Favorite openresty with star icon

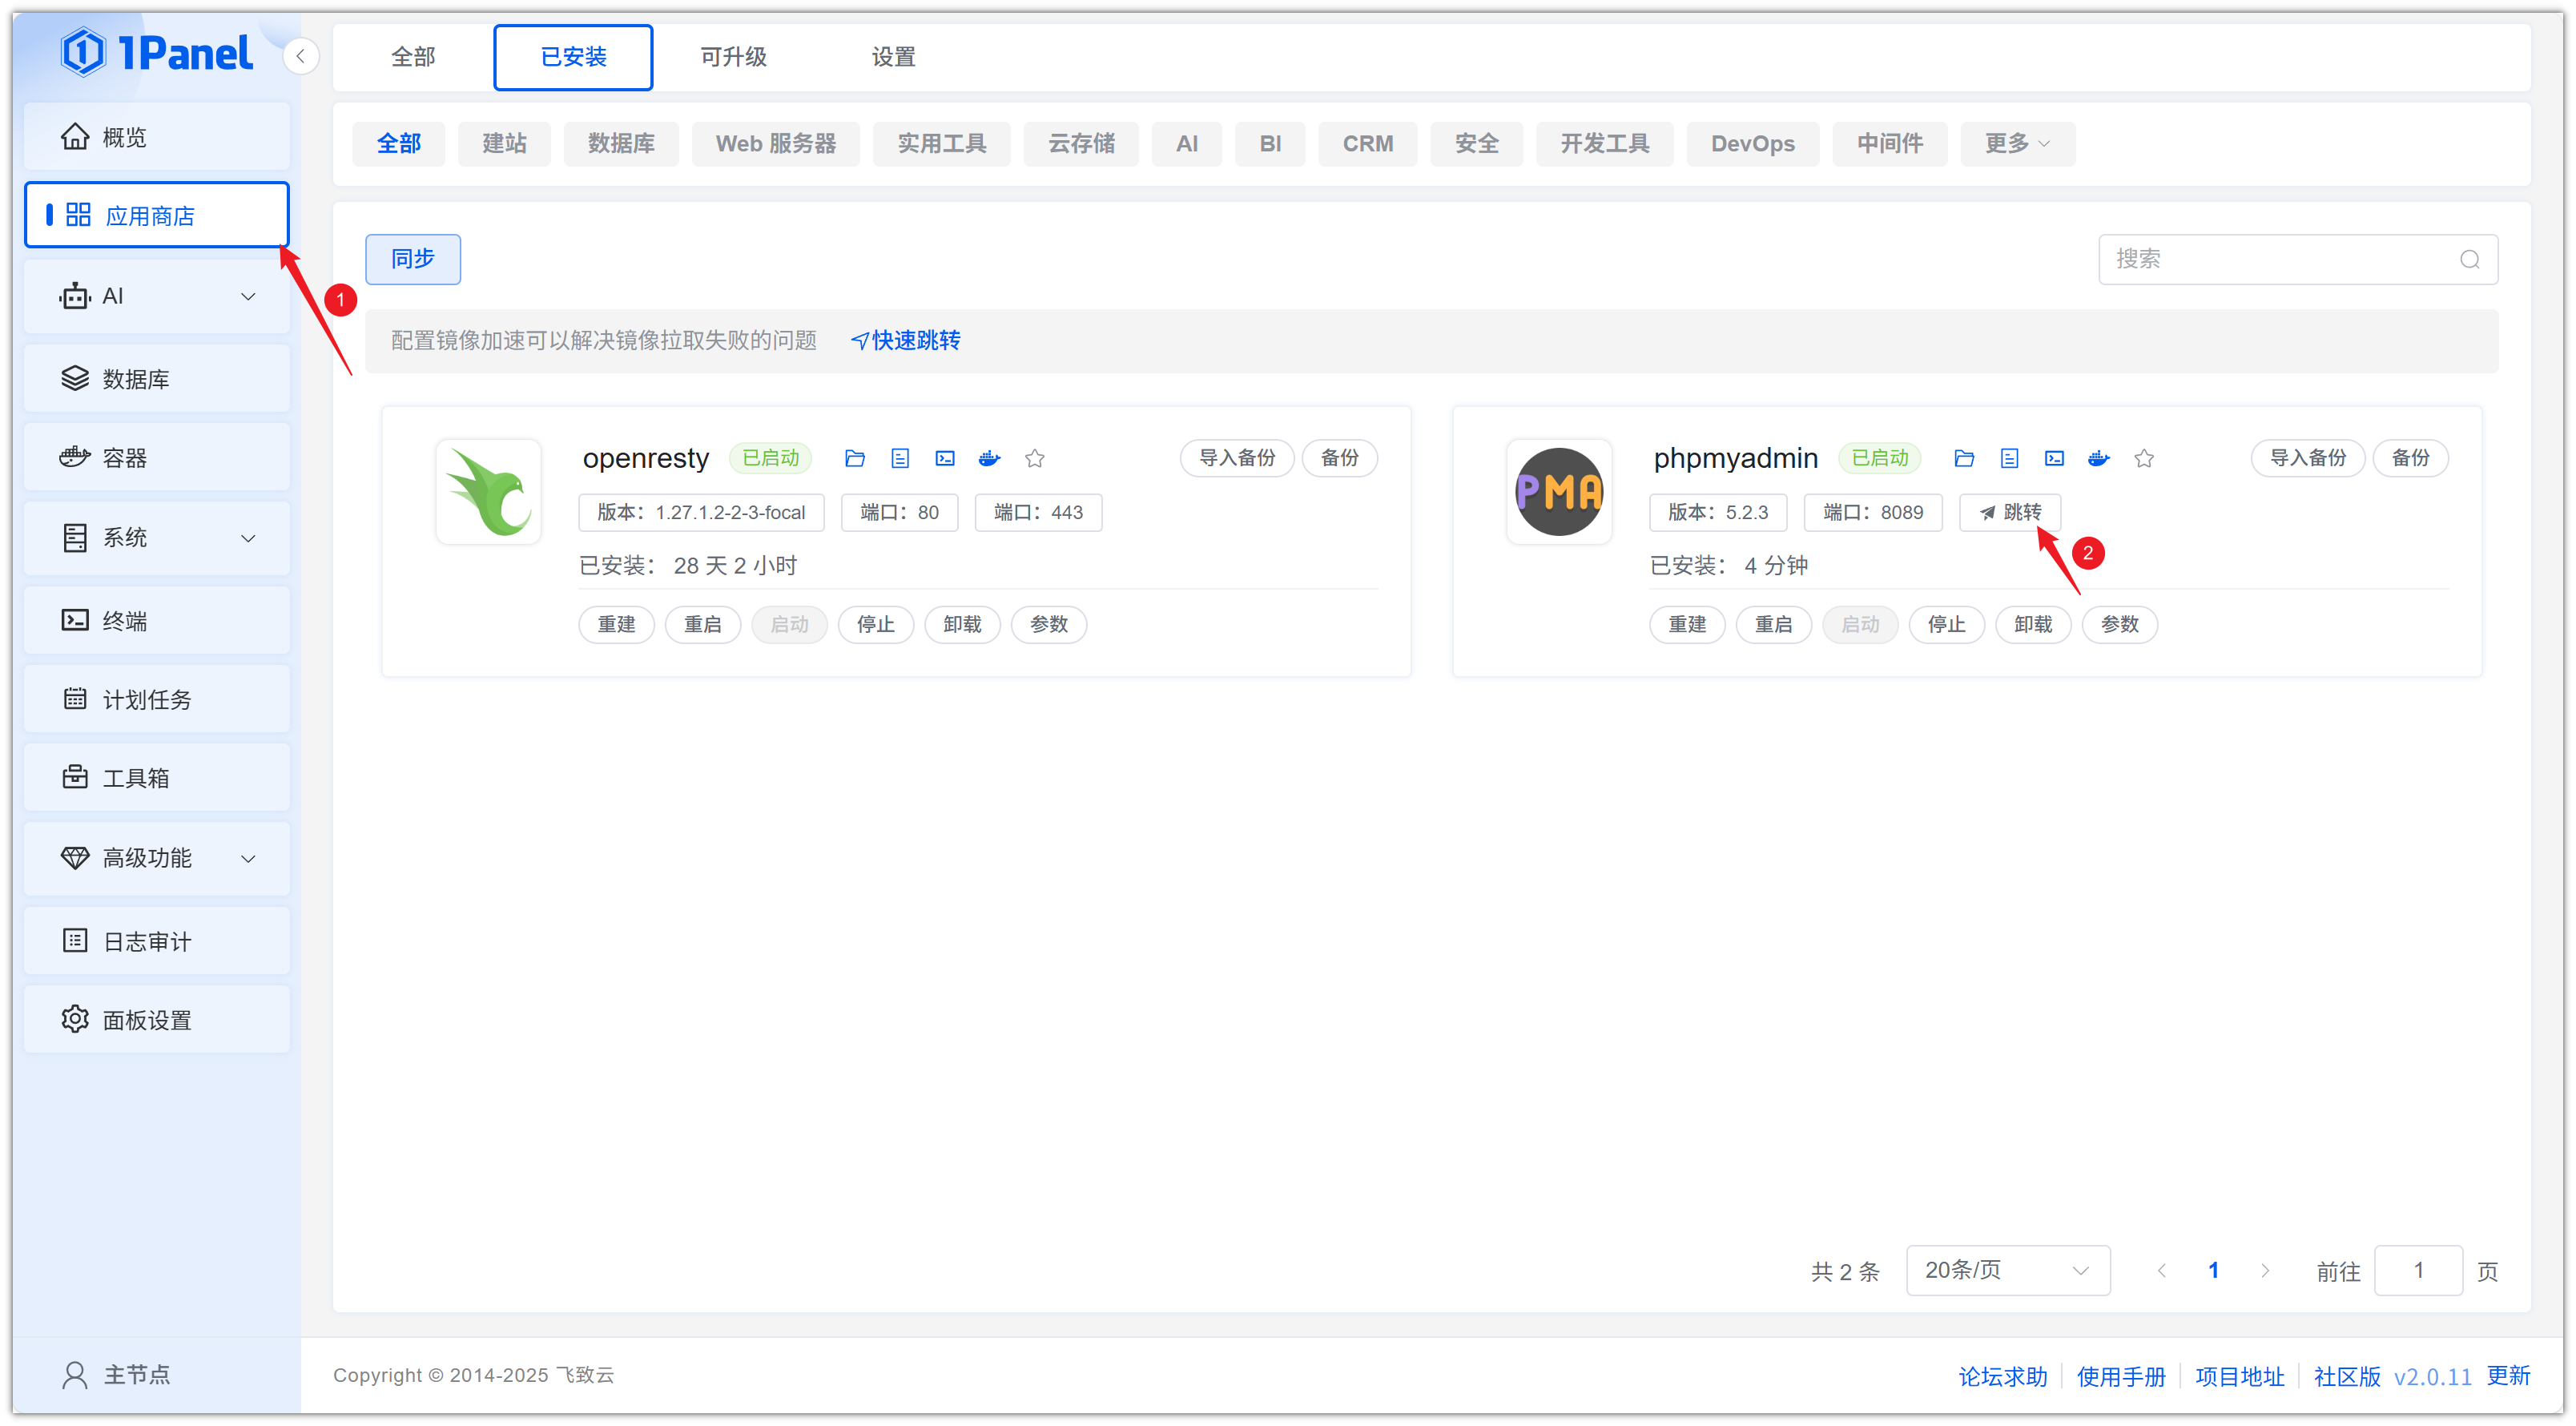[x=1034, y=458]
